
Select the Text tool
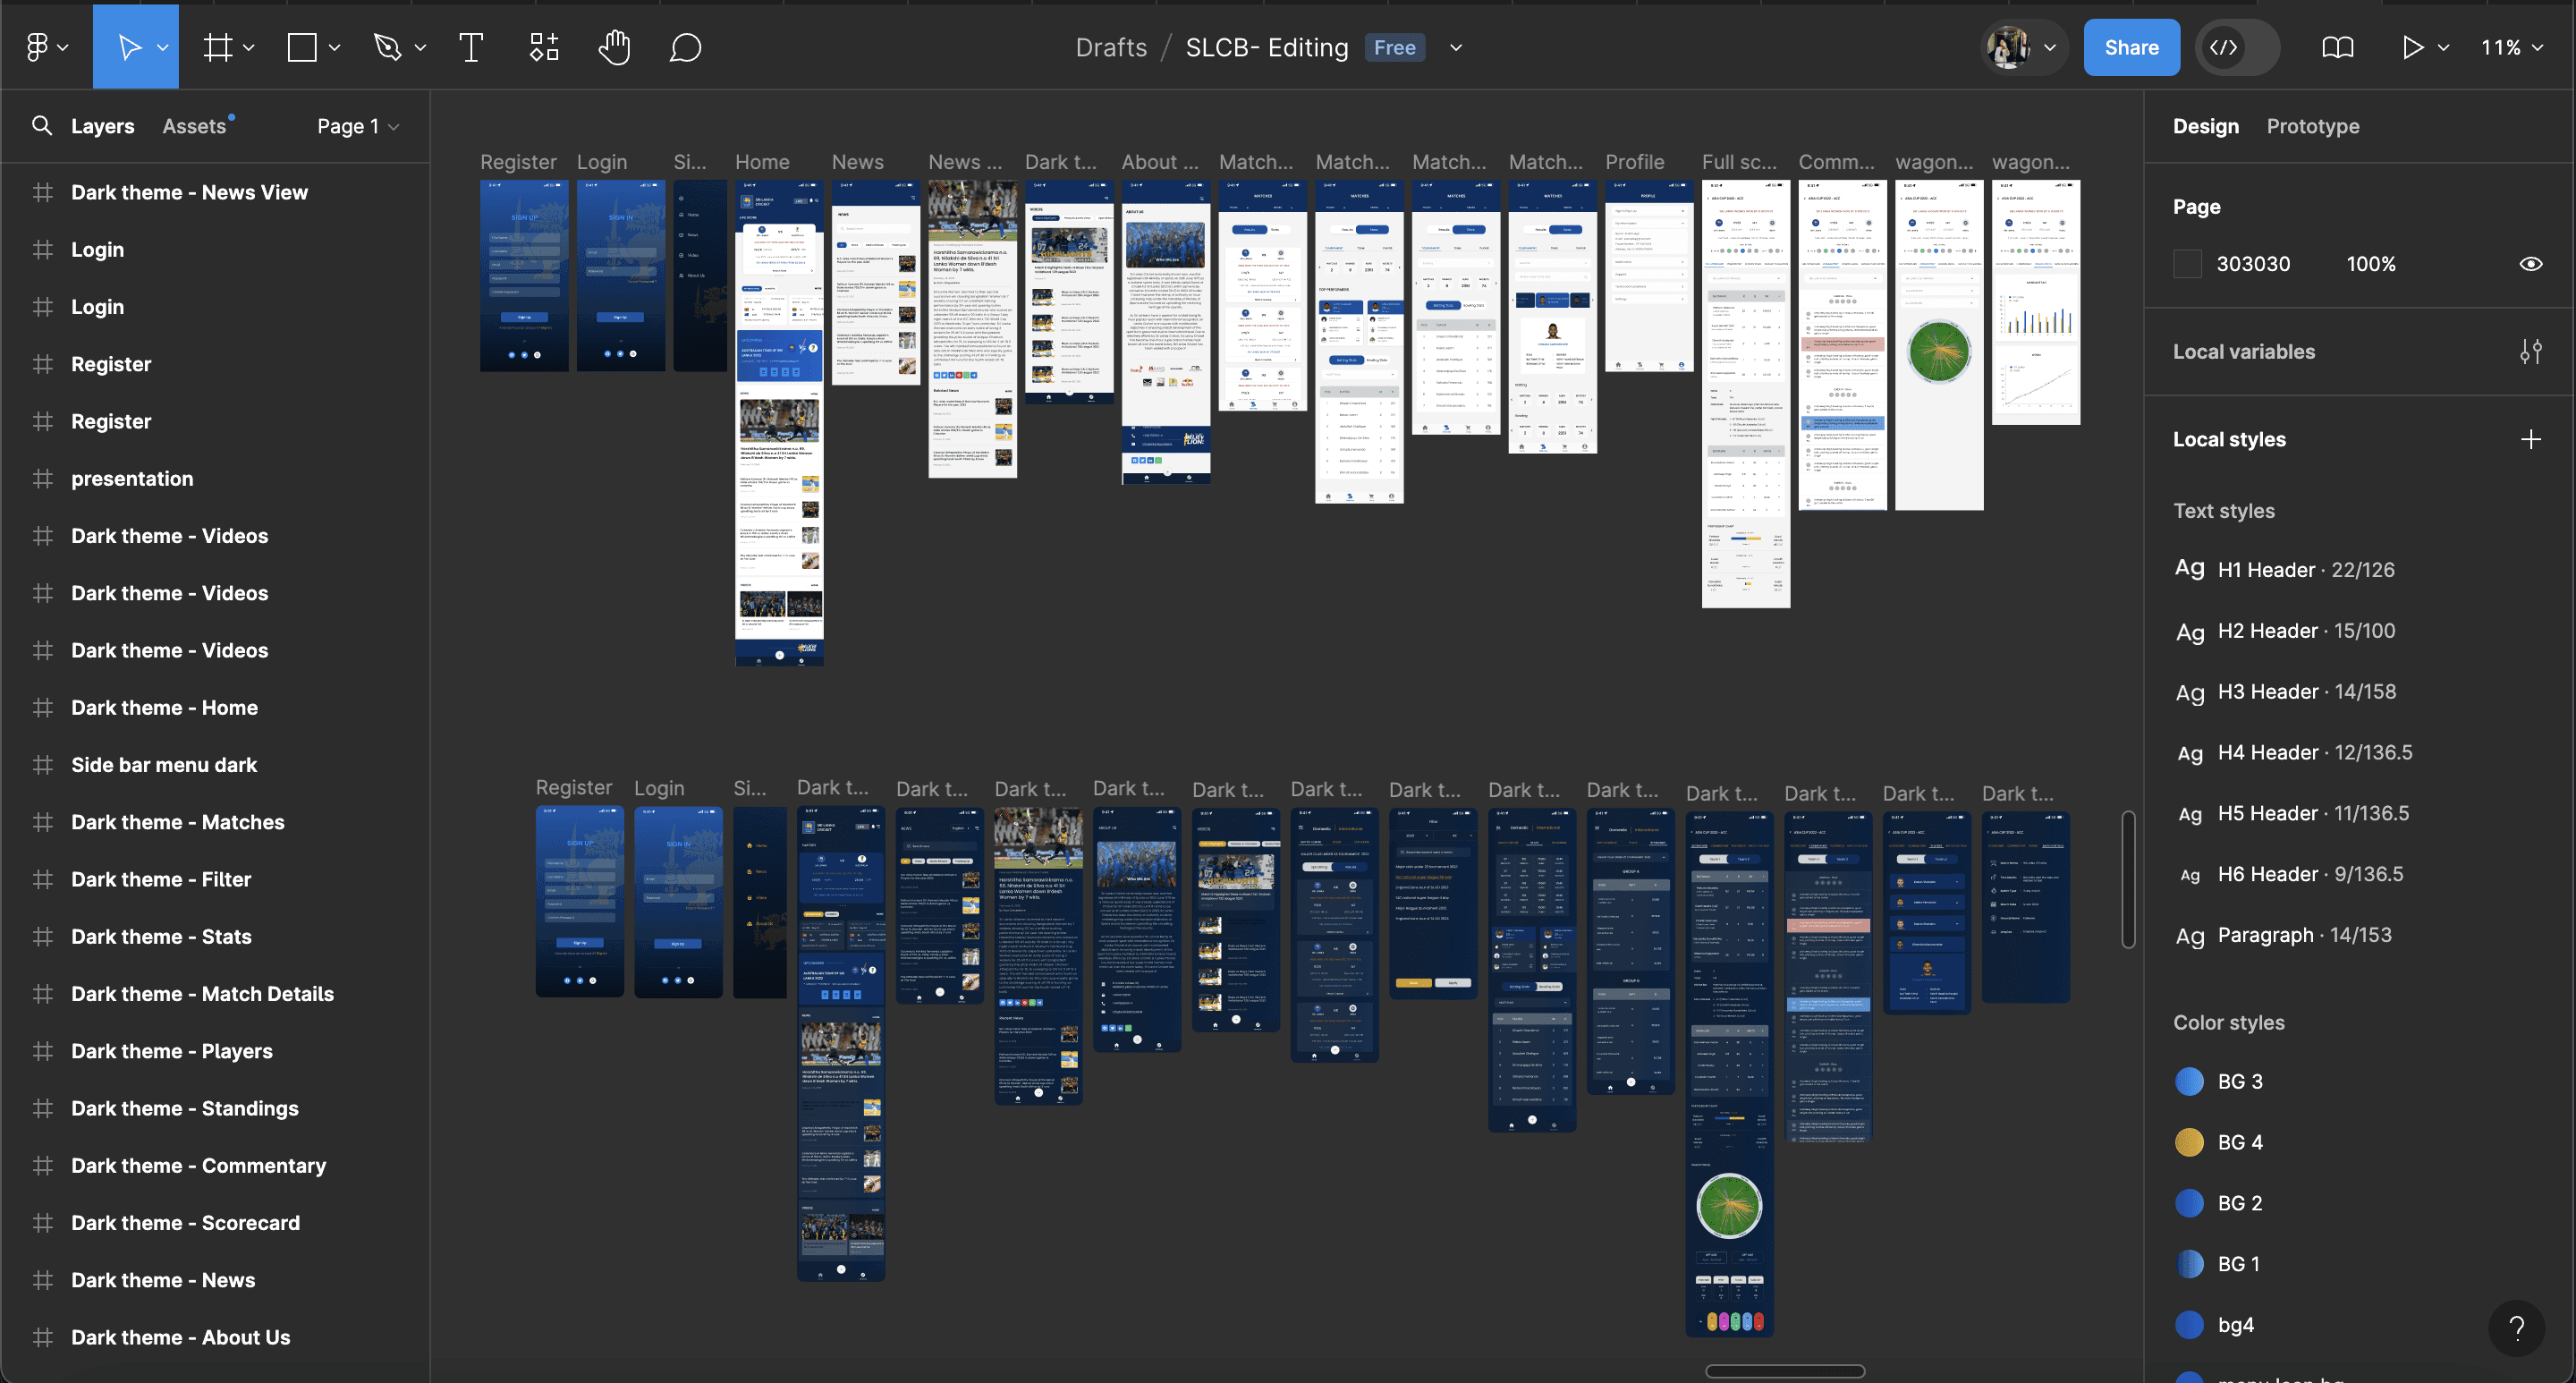click(x=470, y=47)
